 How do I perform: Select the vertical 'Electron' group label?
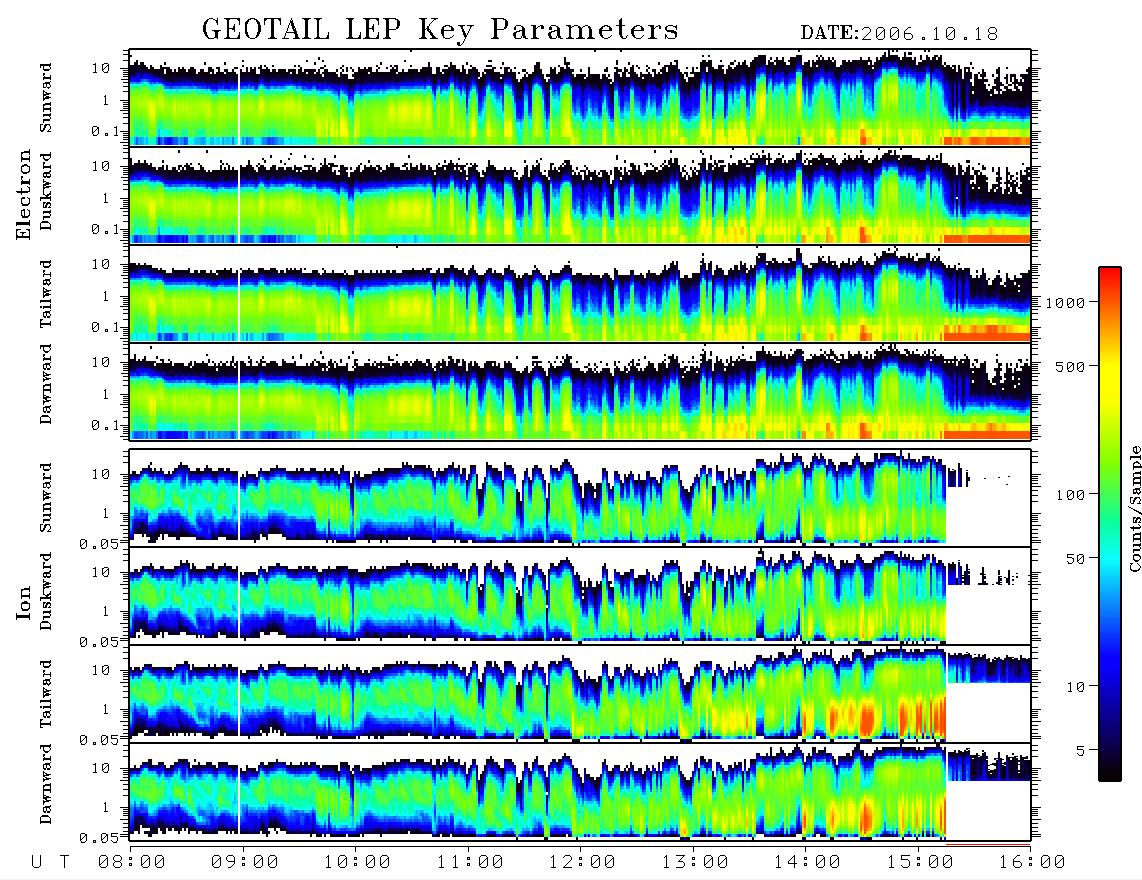pos(24,195)
